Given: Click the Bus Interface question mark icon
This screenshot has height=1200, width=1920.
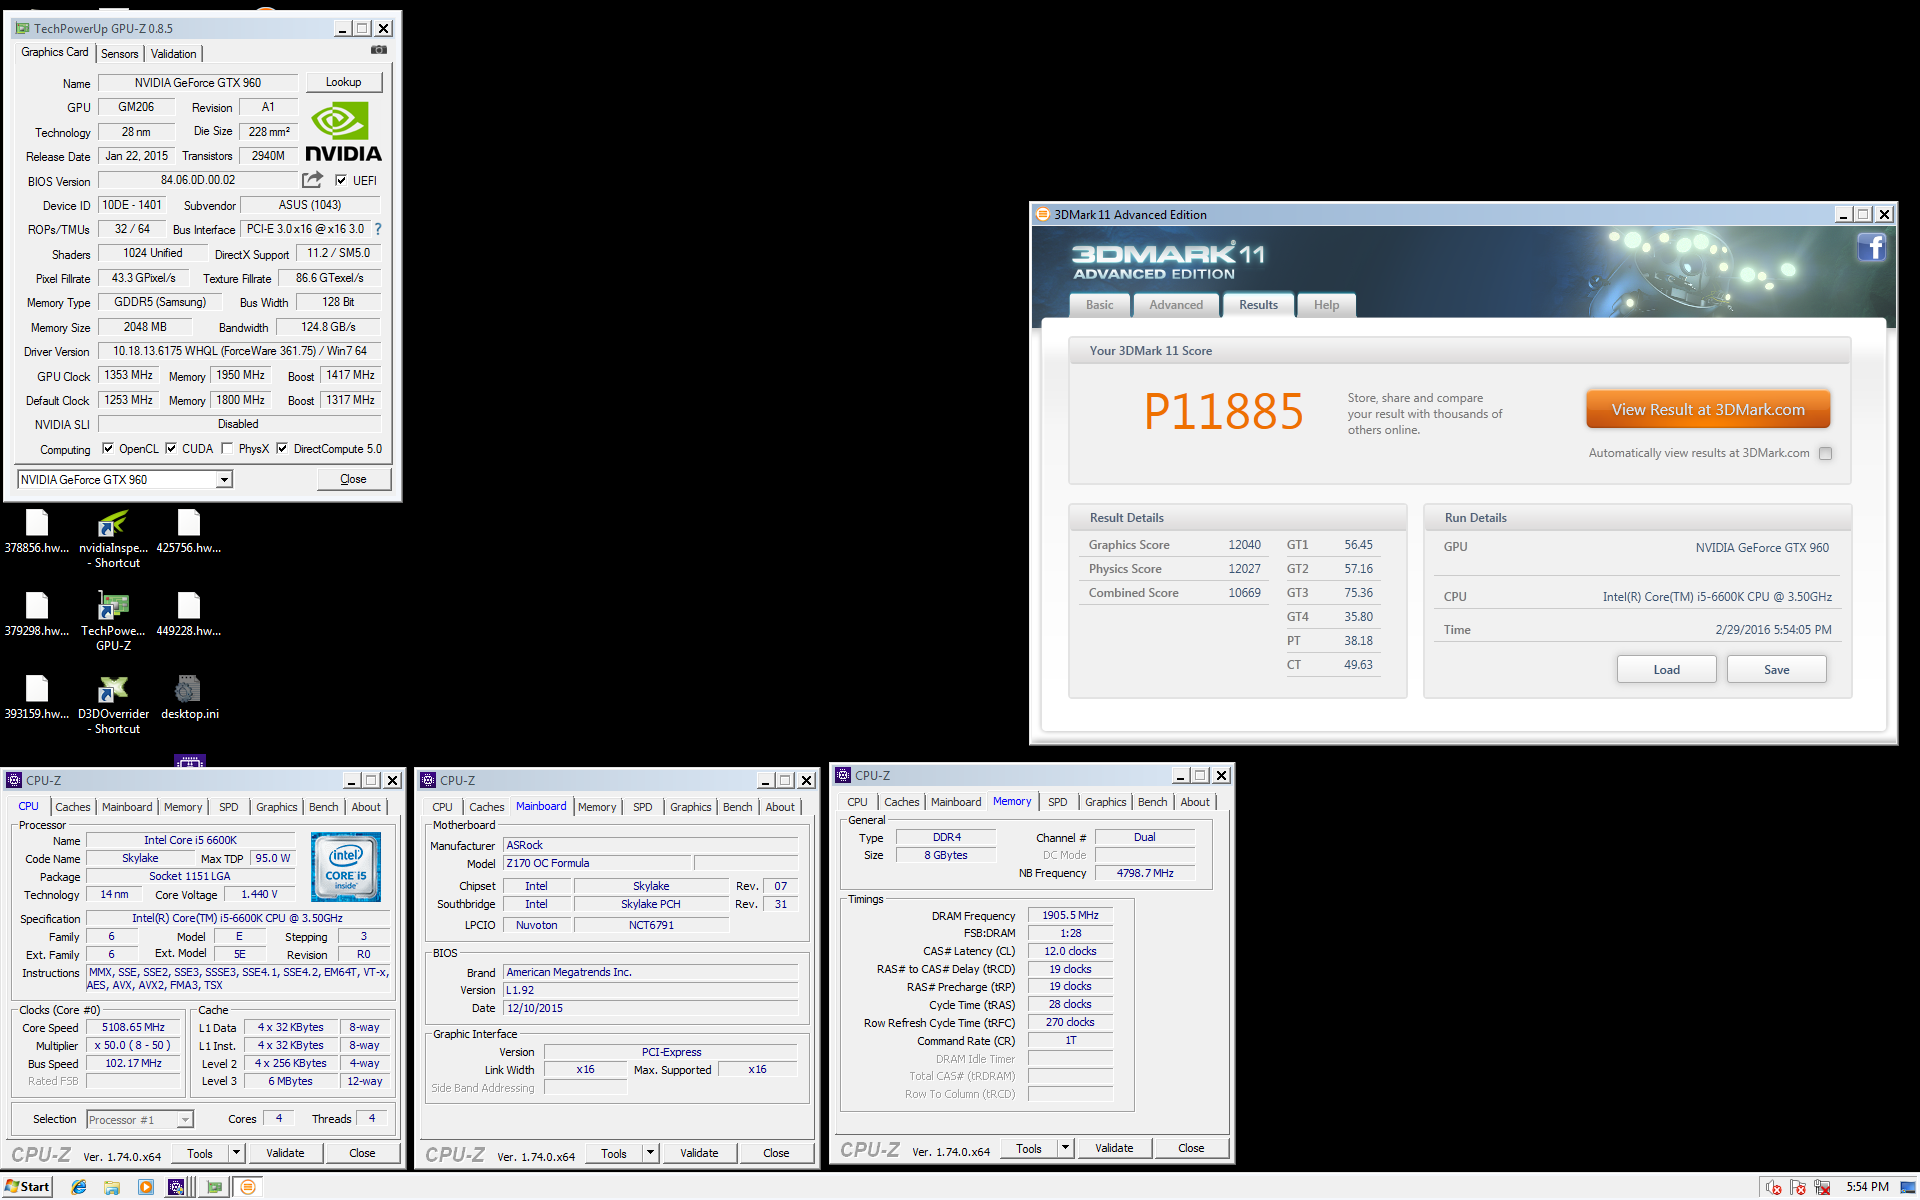Looking at the screenshot, I should pyautogui.click(x=378, y=229).
